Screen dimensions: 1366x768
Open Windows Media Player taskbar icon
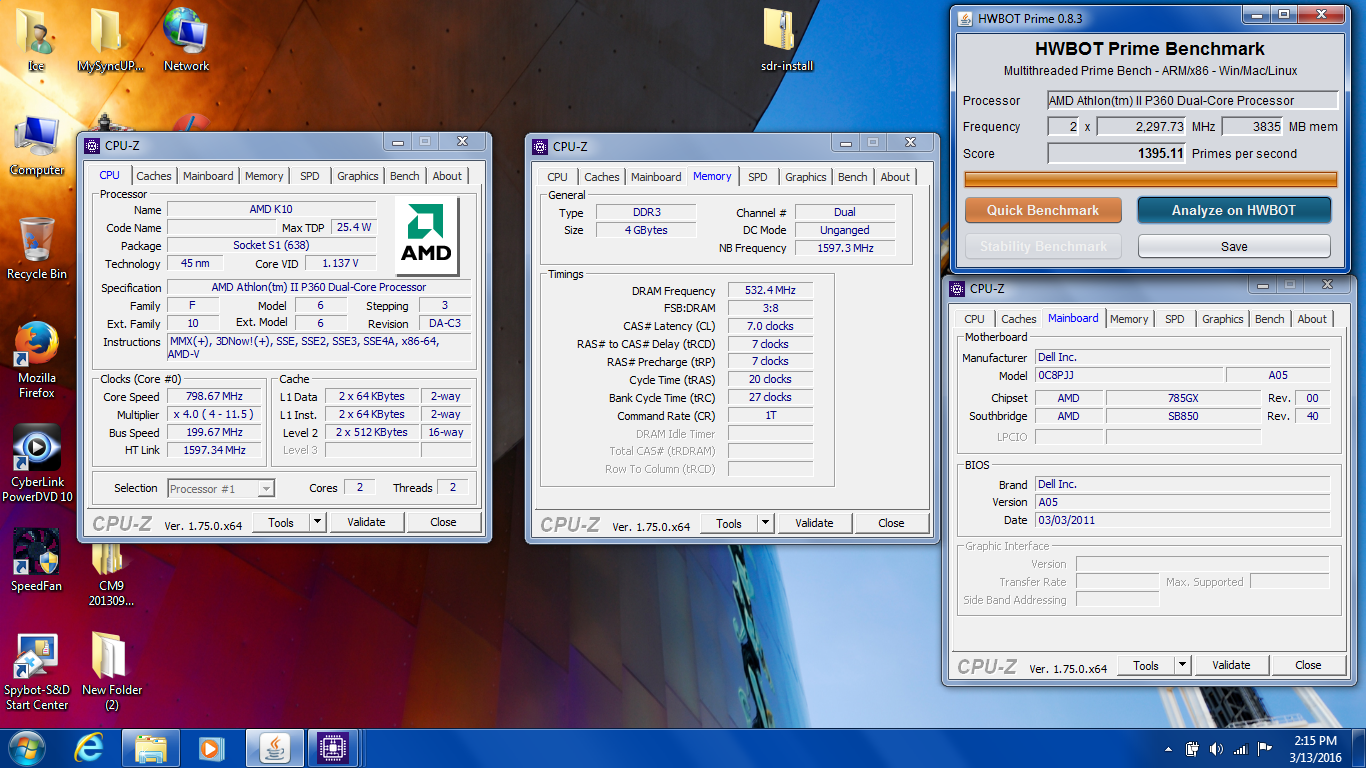point(210,747)
